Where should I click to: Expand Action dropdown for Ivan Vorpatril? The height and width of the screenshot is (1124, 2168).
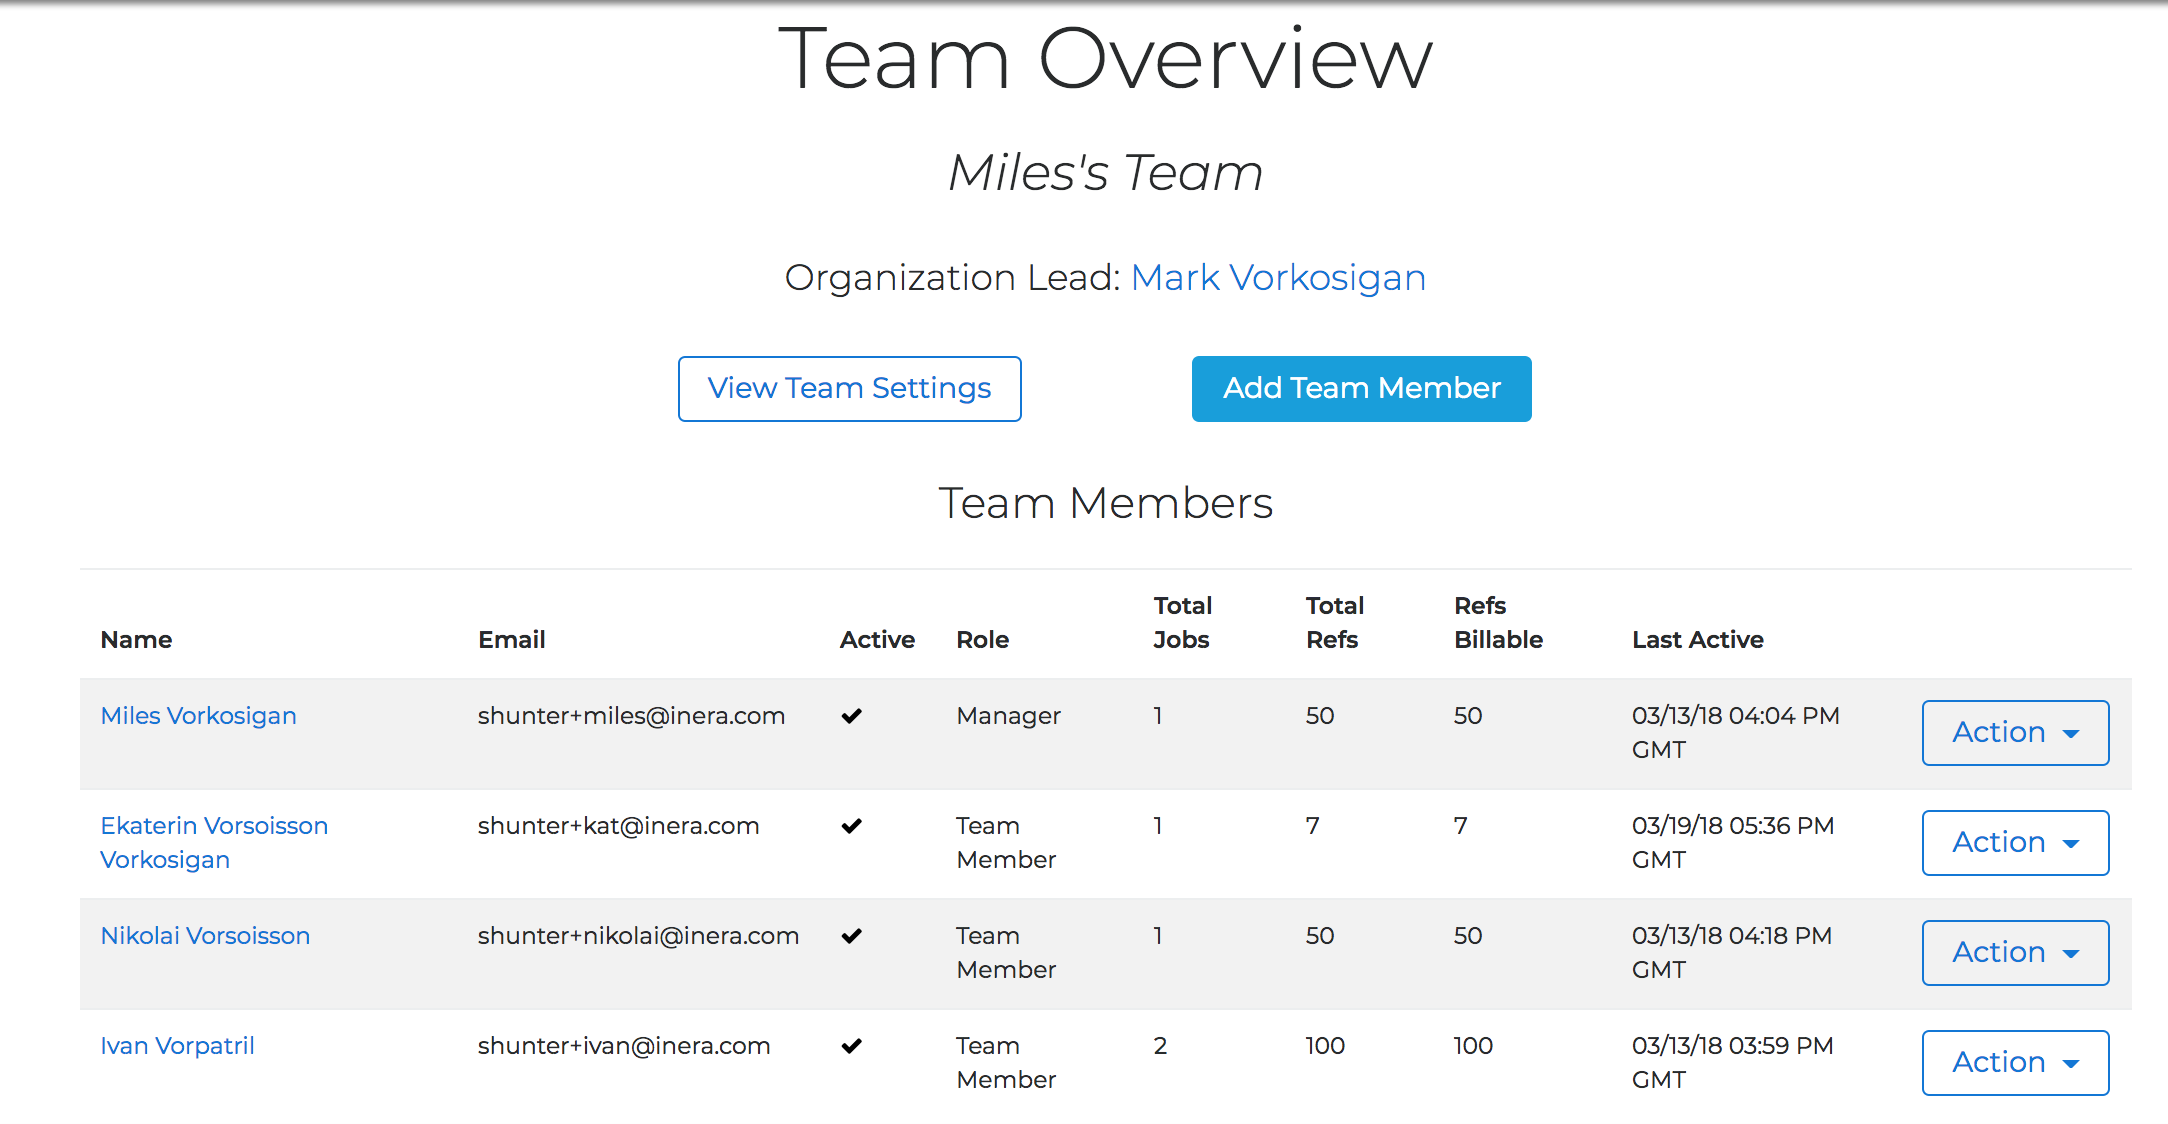pos(2015,1063)
